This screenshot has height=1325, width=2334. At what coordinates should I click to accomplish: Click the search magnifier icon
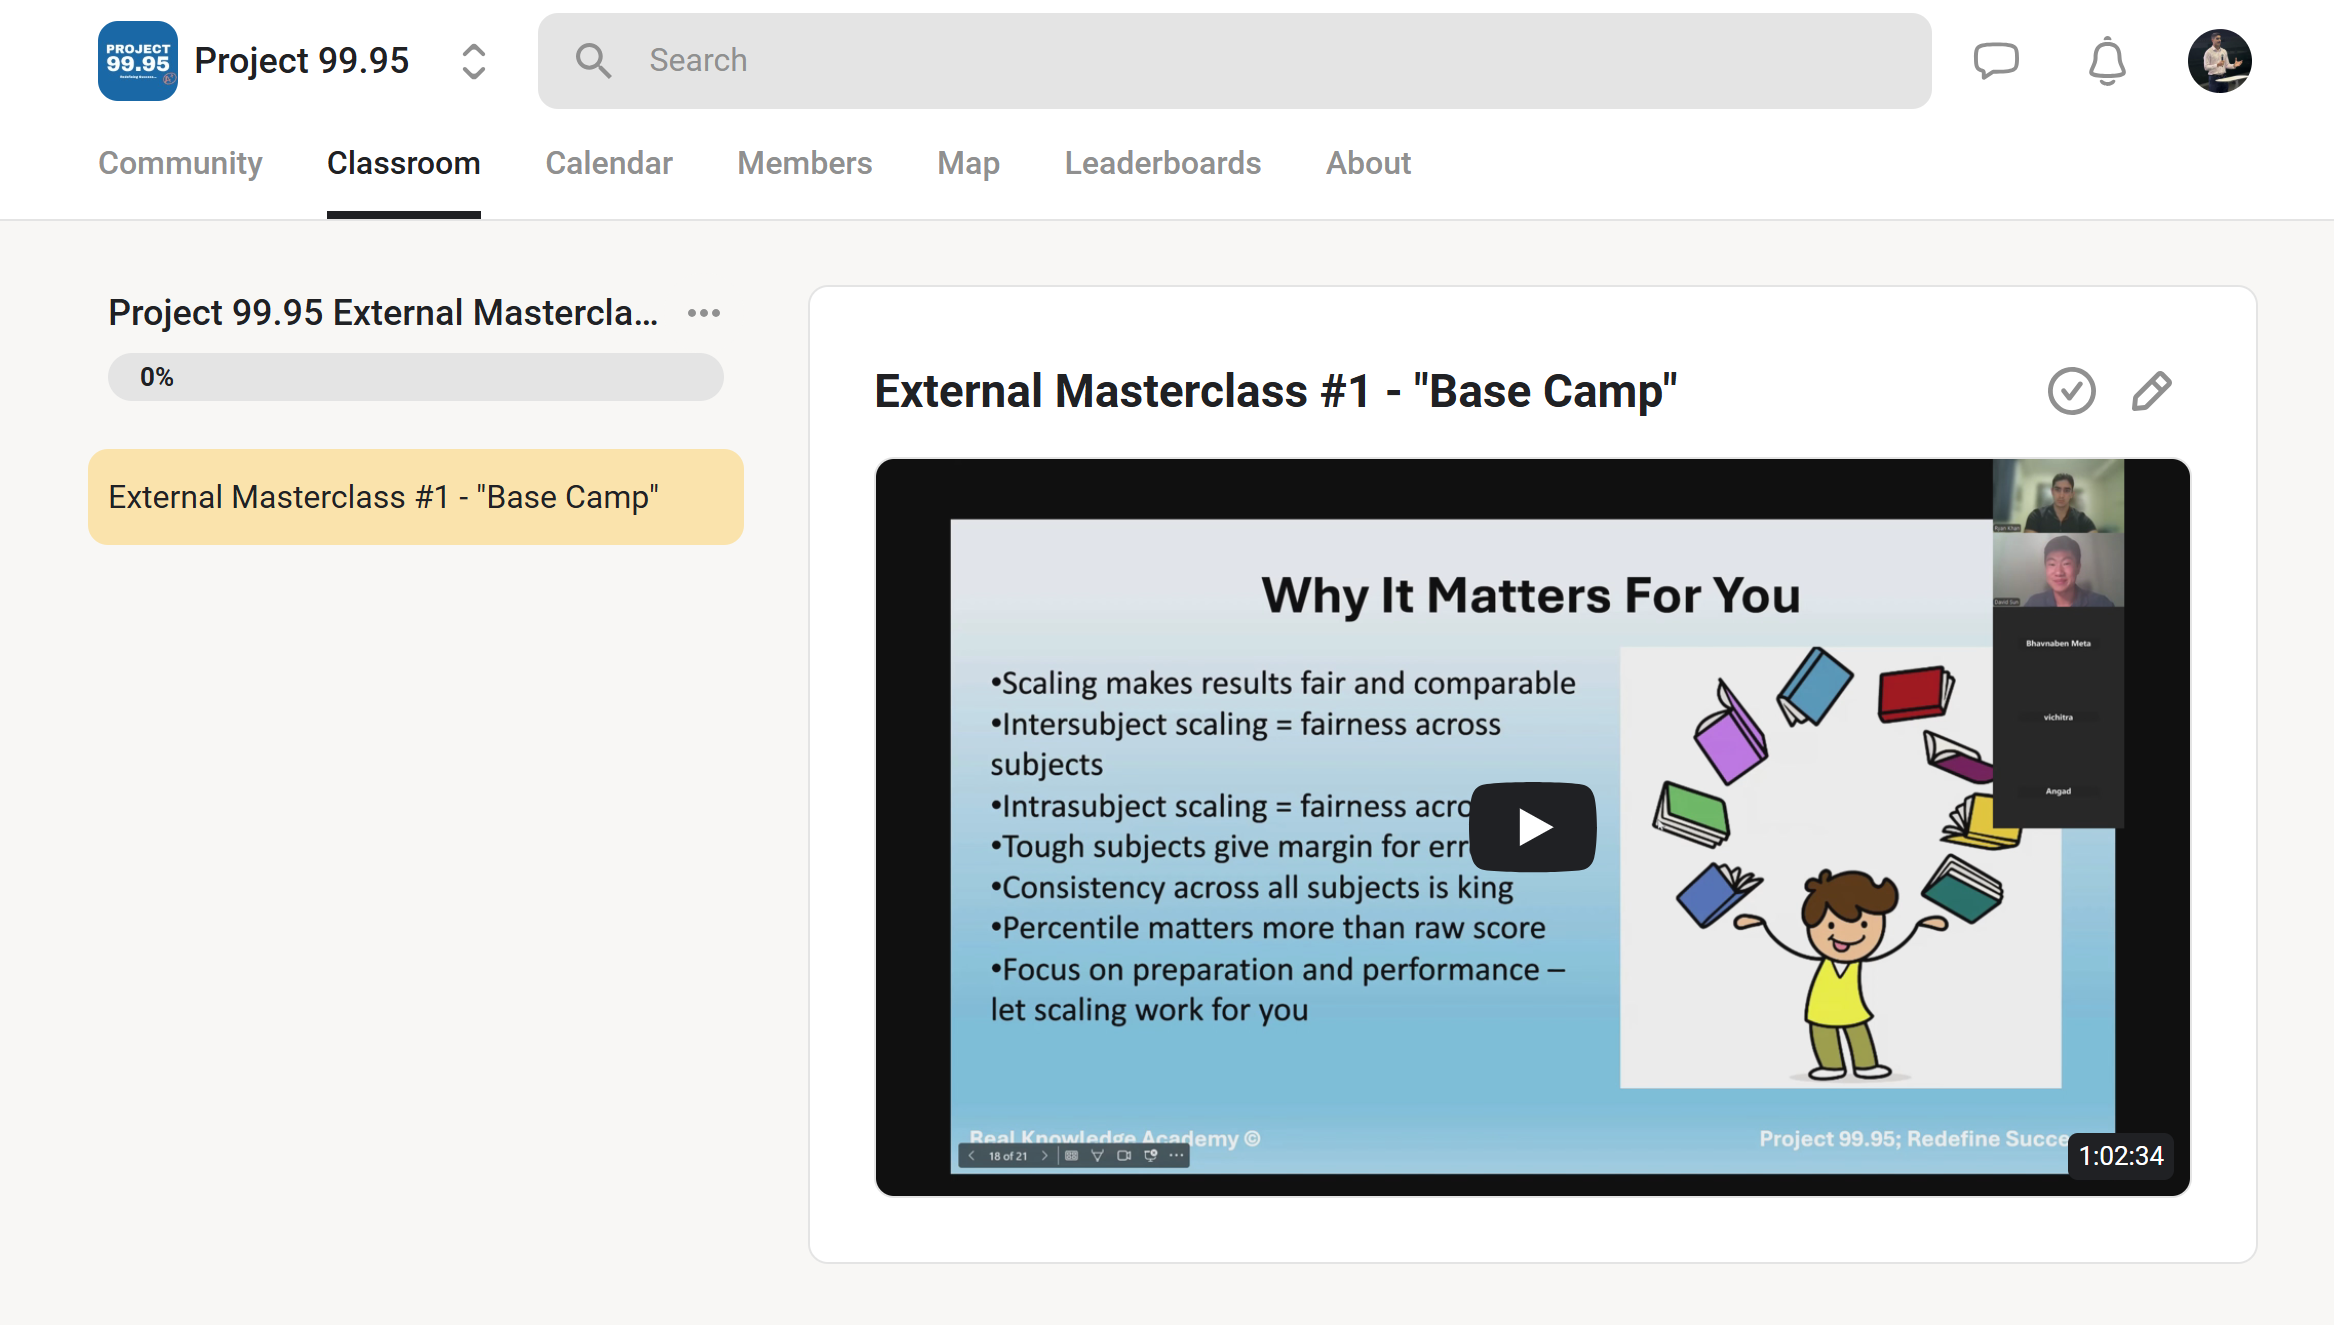click(593, 61)
